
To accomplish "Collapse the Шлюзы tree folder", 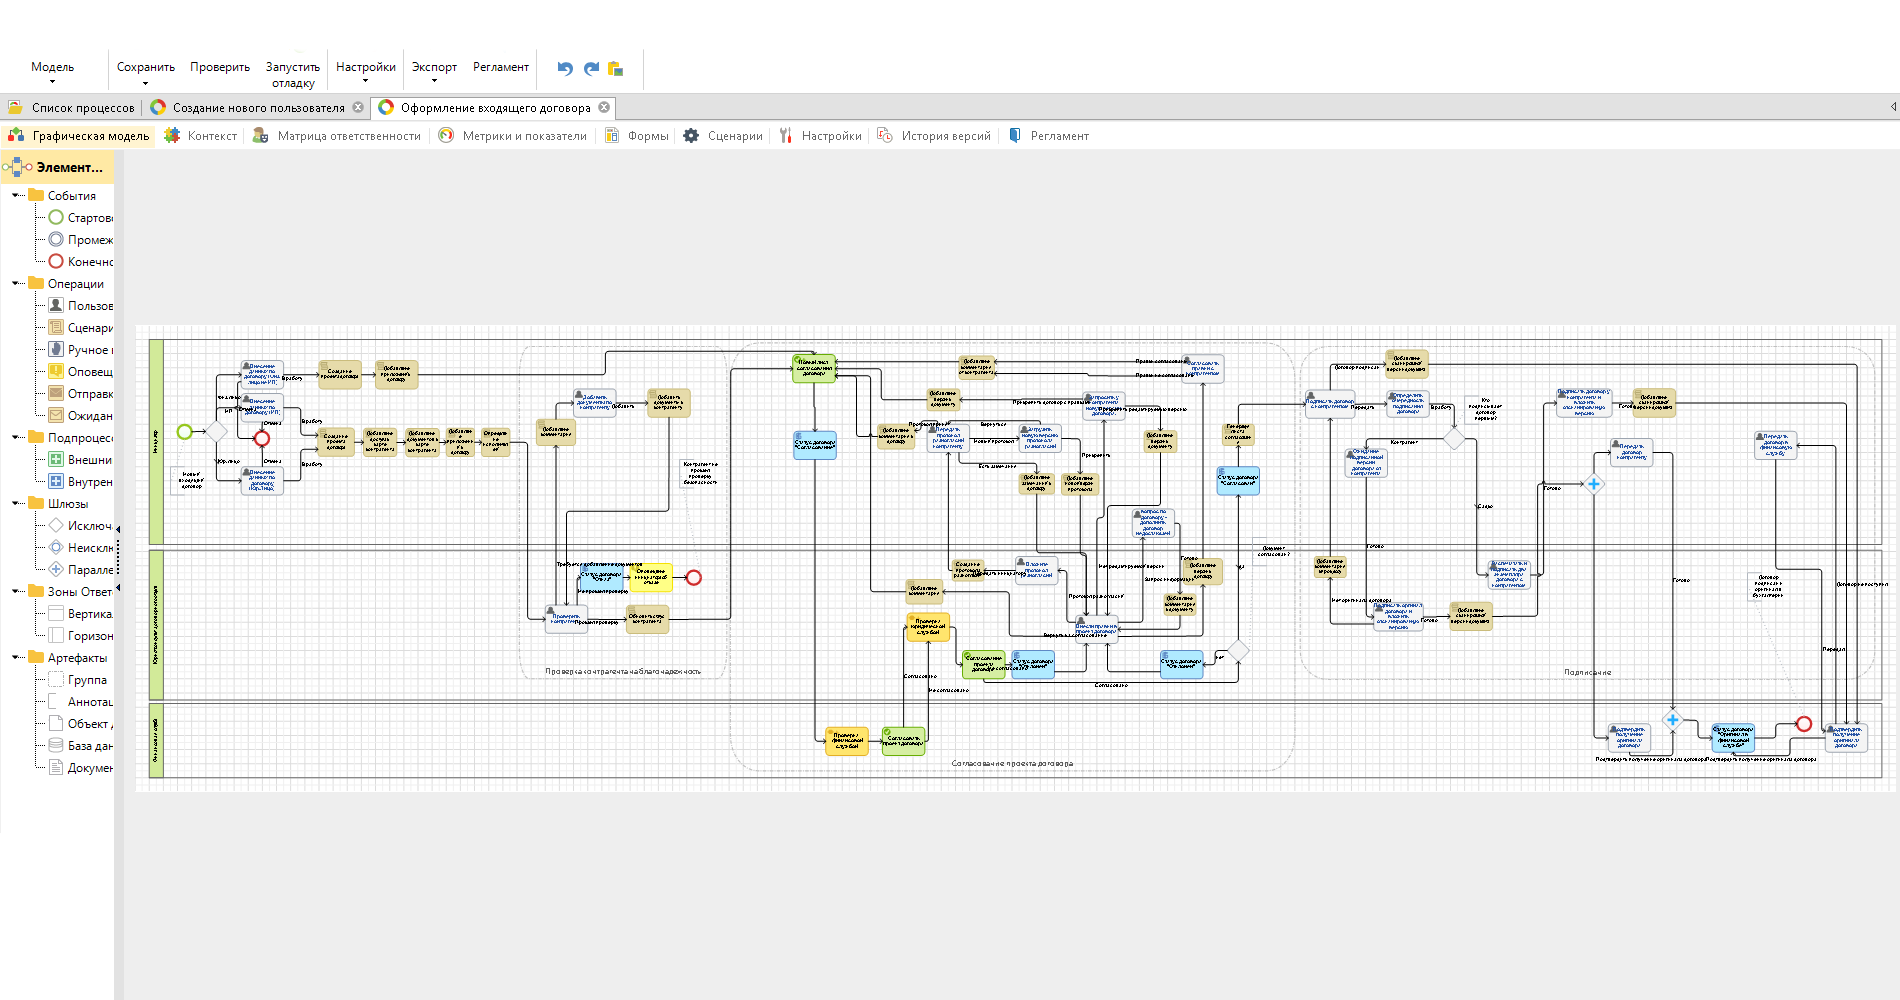I will tap(16, 503).
